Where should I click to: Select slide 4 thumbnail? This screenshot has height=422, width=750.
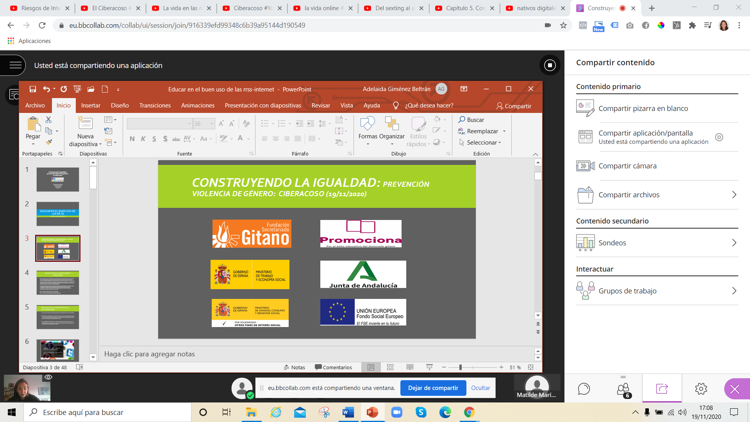click(58, 283)
